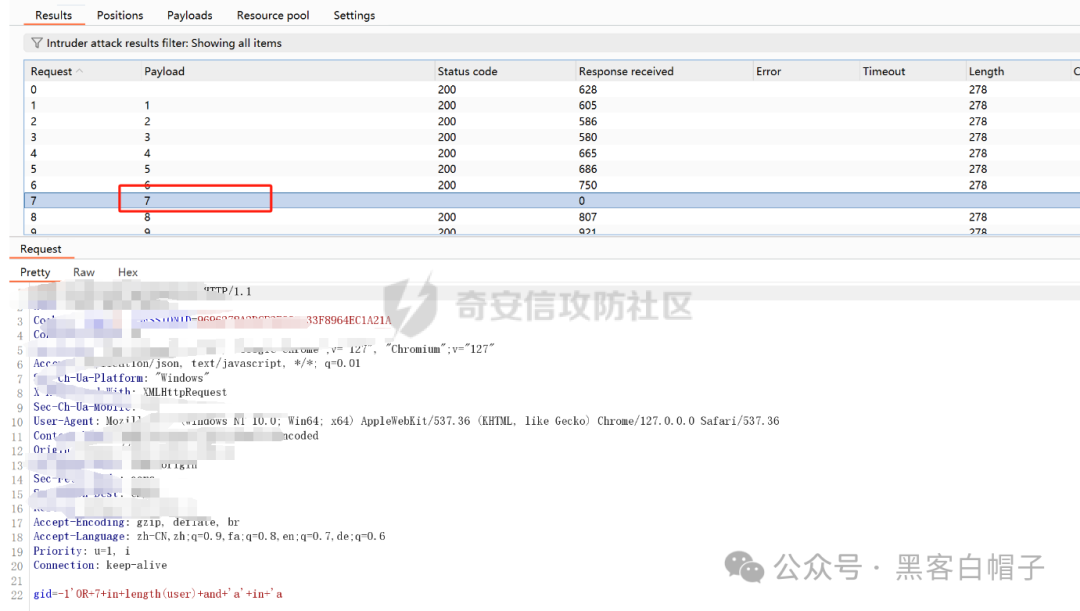Open the Payloads tab

[x=189, y=15]
